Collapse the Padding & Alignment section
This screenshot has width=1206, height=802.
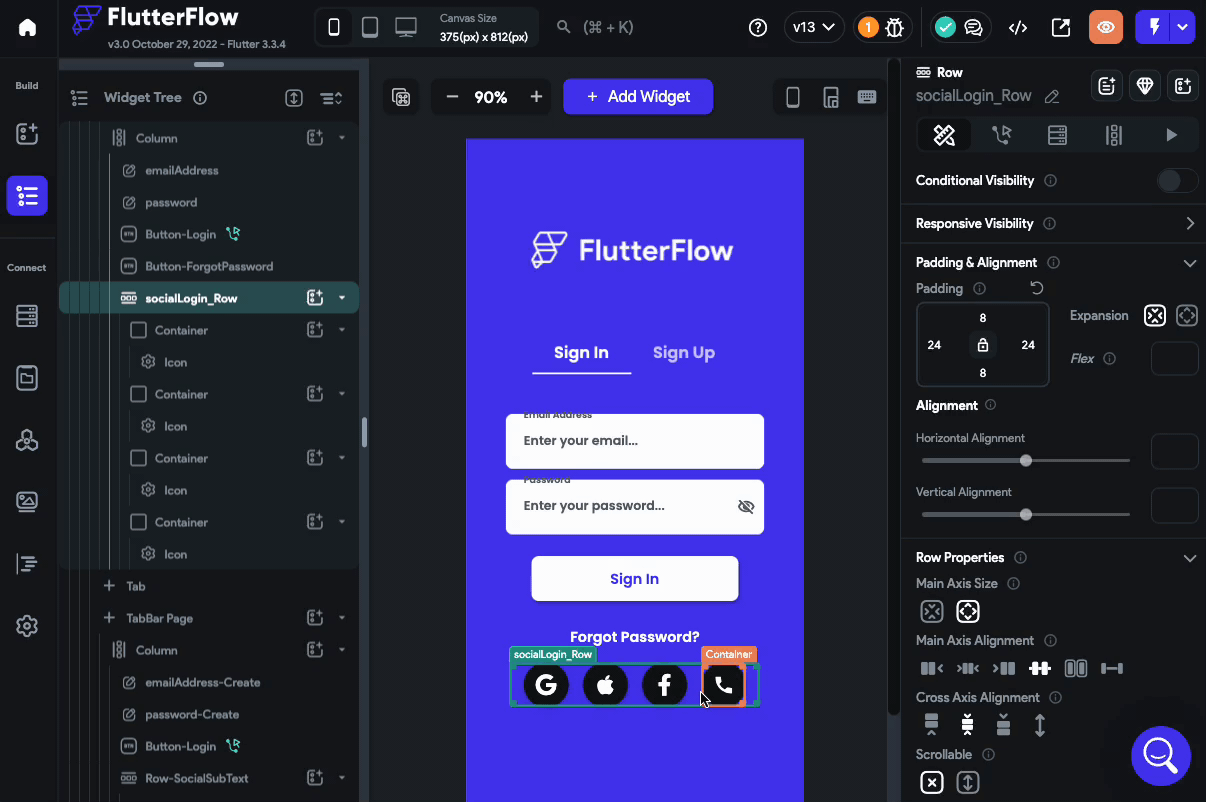tap(1190, 263)
